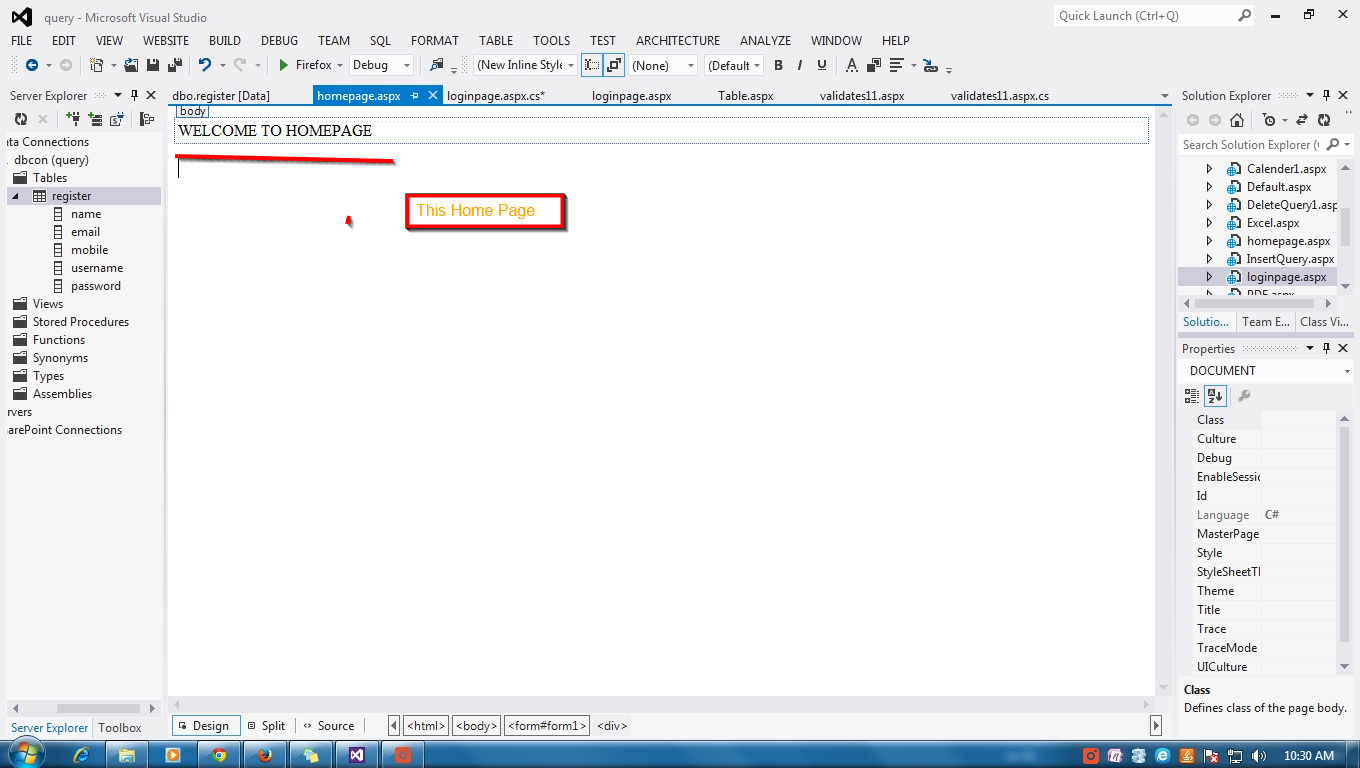Viewport: 1360px width, 768px height.
Task: Open the Firefox browser target dropdown arrow
Action: (340, 65)
